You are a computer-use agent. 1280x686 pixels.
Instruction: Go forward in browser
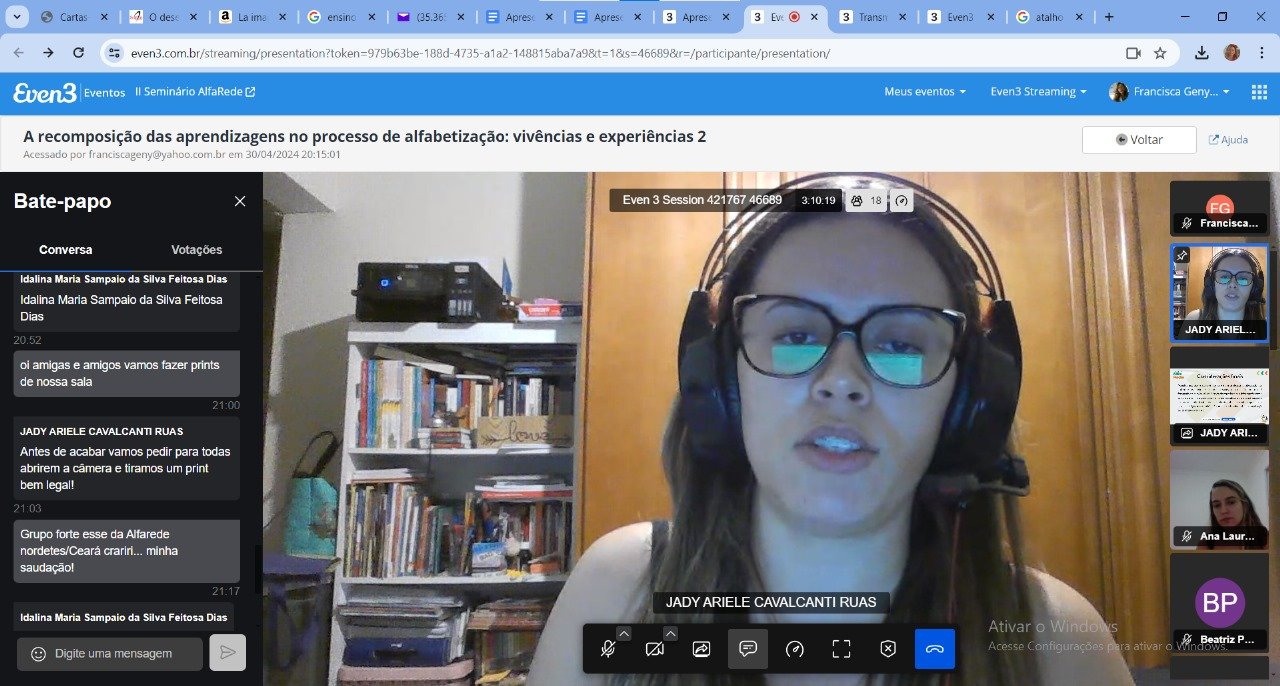pos(48,53)
